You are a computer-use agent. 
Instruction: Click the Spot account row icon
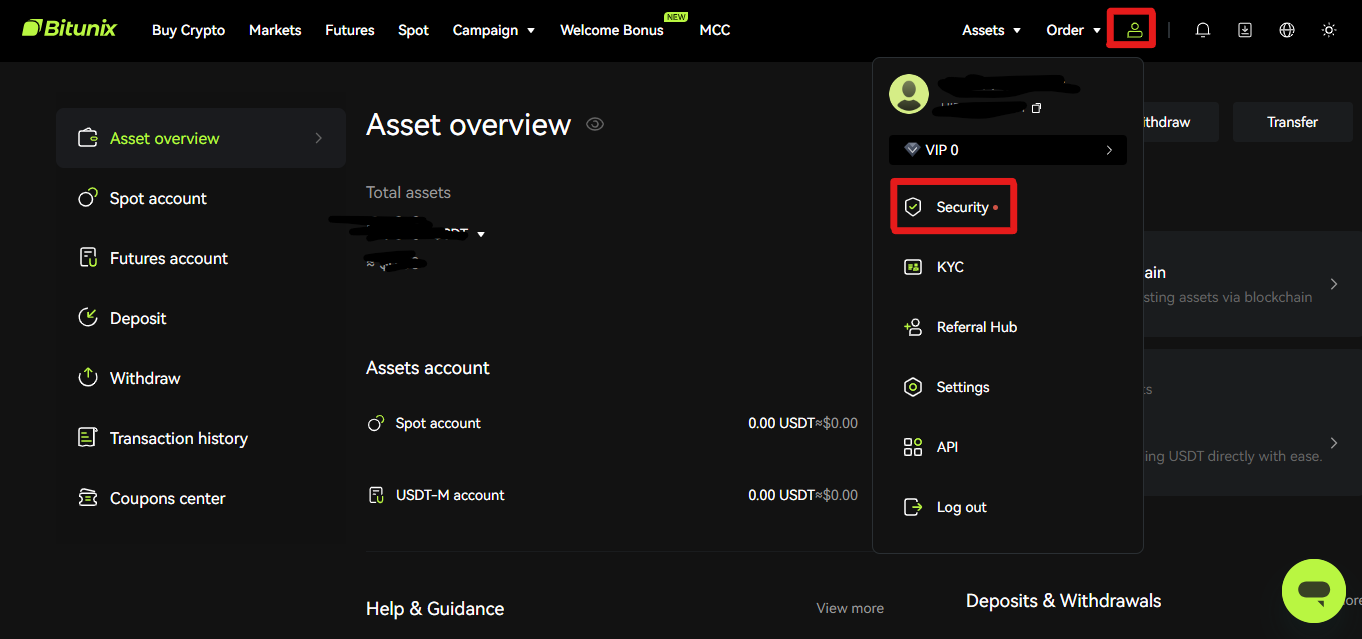376,423
